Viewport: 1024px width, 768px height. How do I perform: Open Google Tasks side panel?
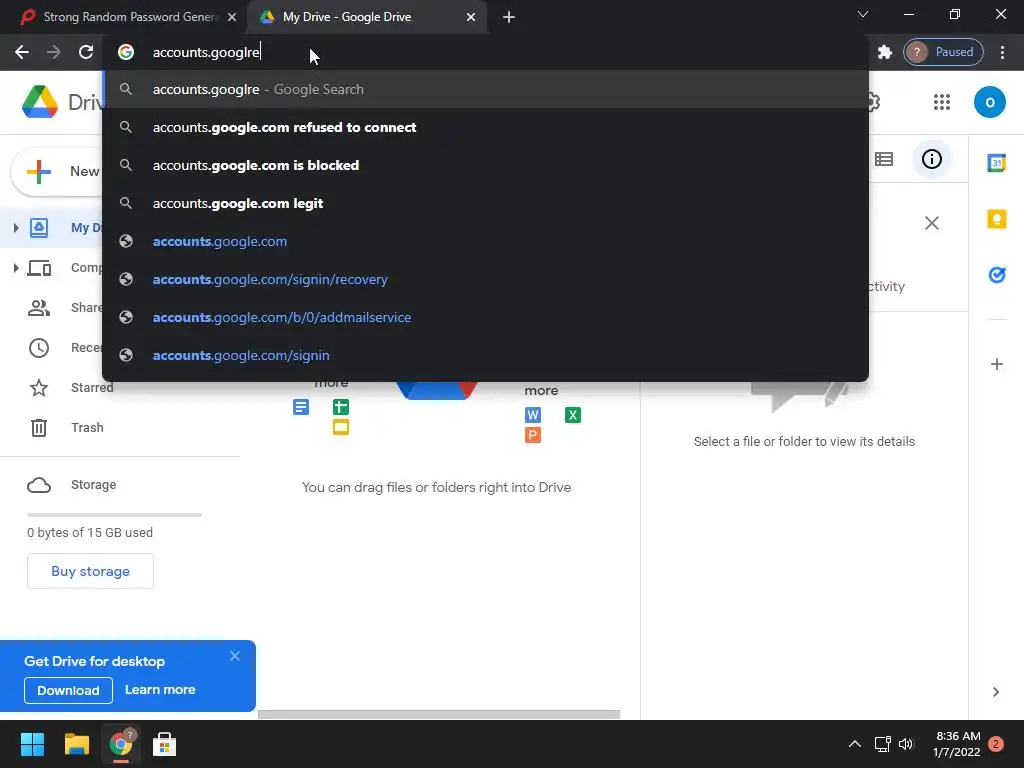pyautogui.click(x=997, y=275)
